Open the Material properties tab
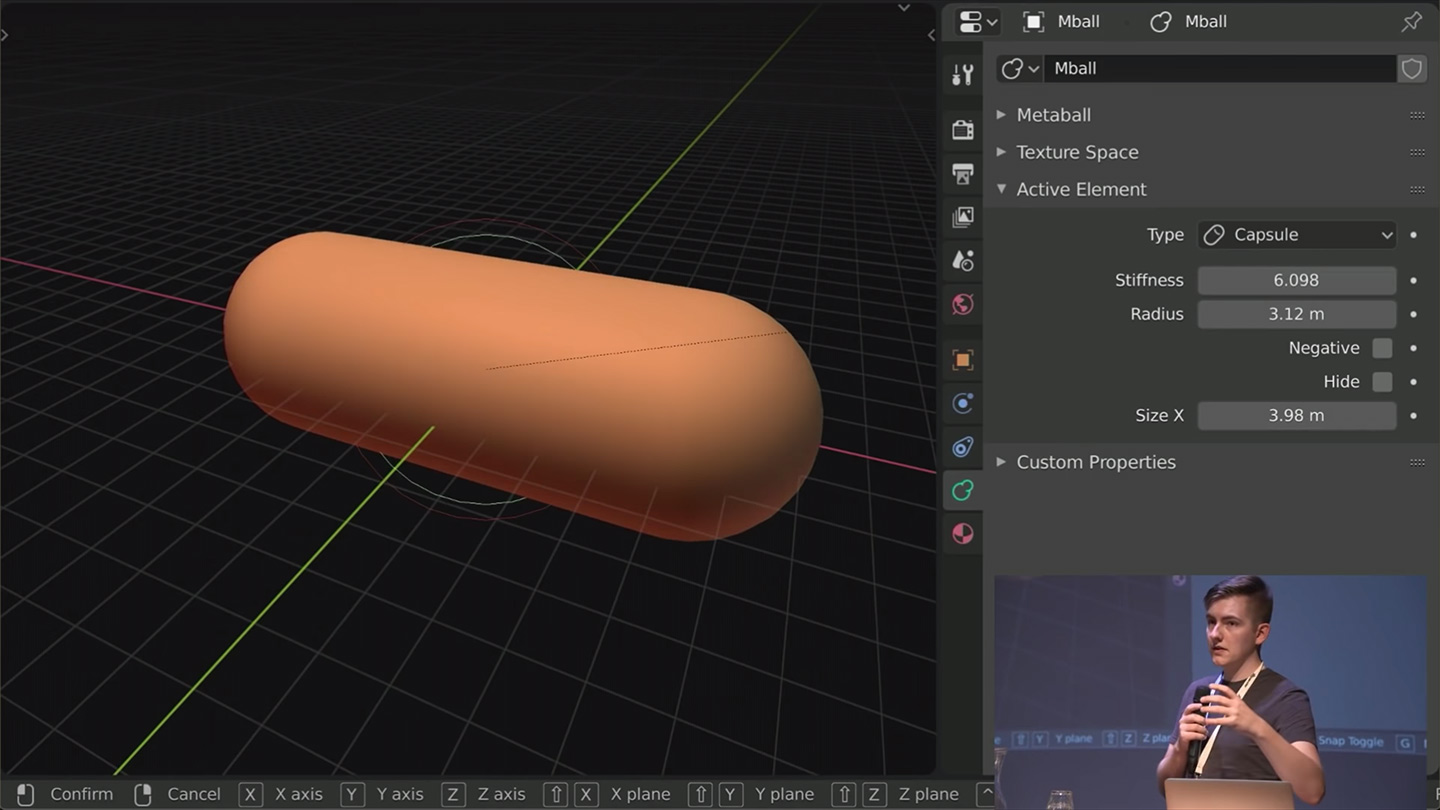 962,533
